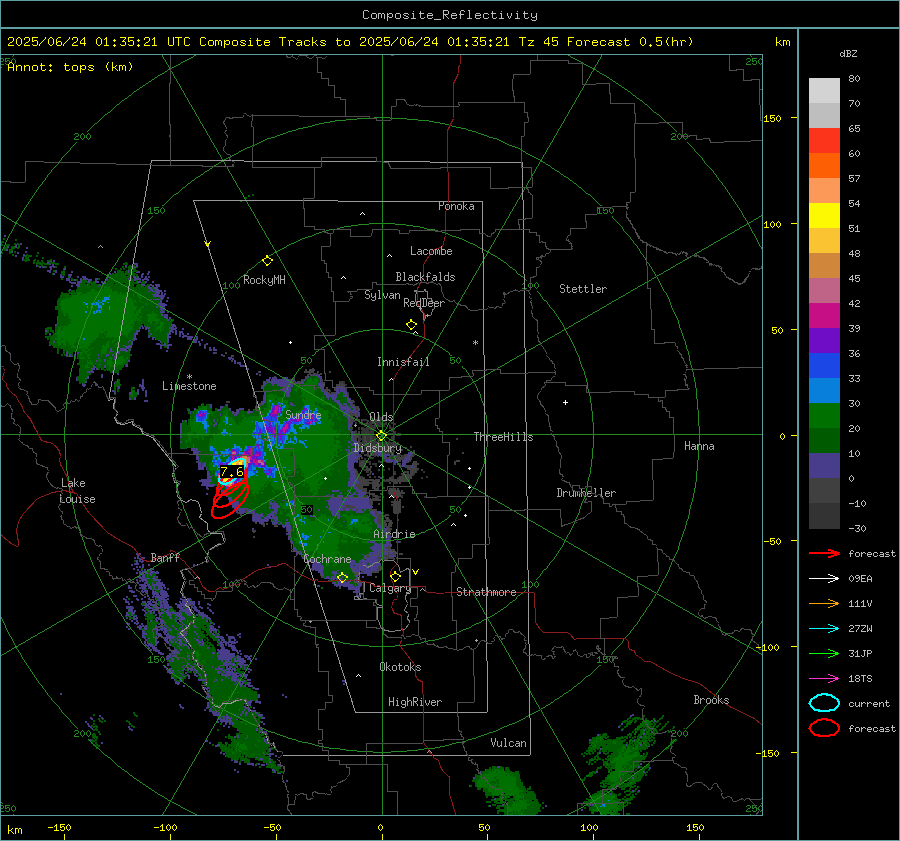The width and height of the screenshot is (900, 841).
Task: Pick the light gray 80 dBZ swatch
Action: click(824, 91)
